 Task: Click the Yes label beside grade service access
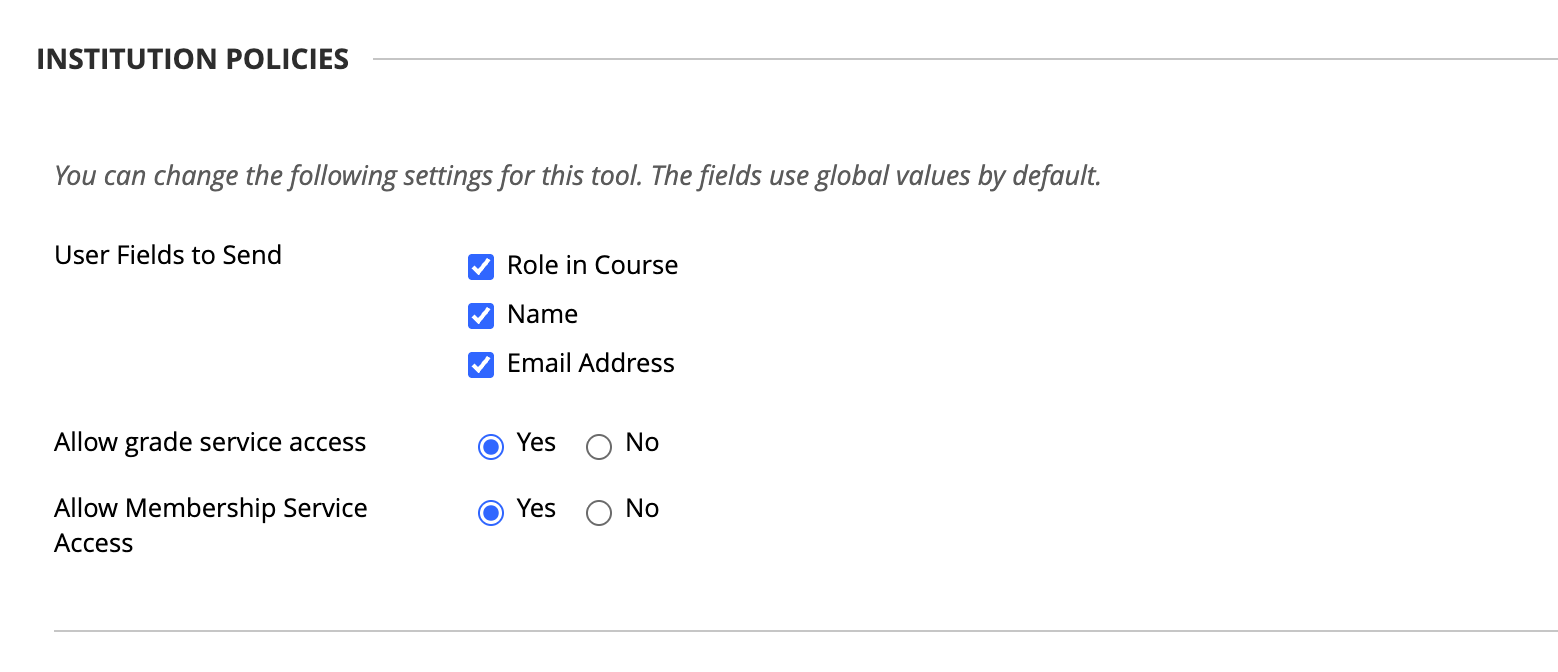(536, 442)
